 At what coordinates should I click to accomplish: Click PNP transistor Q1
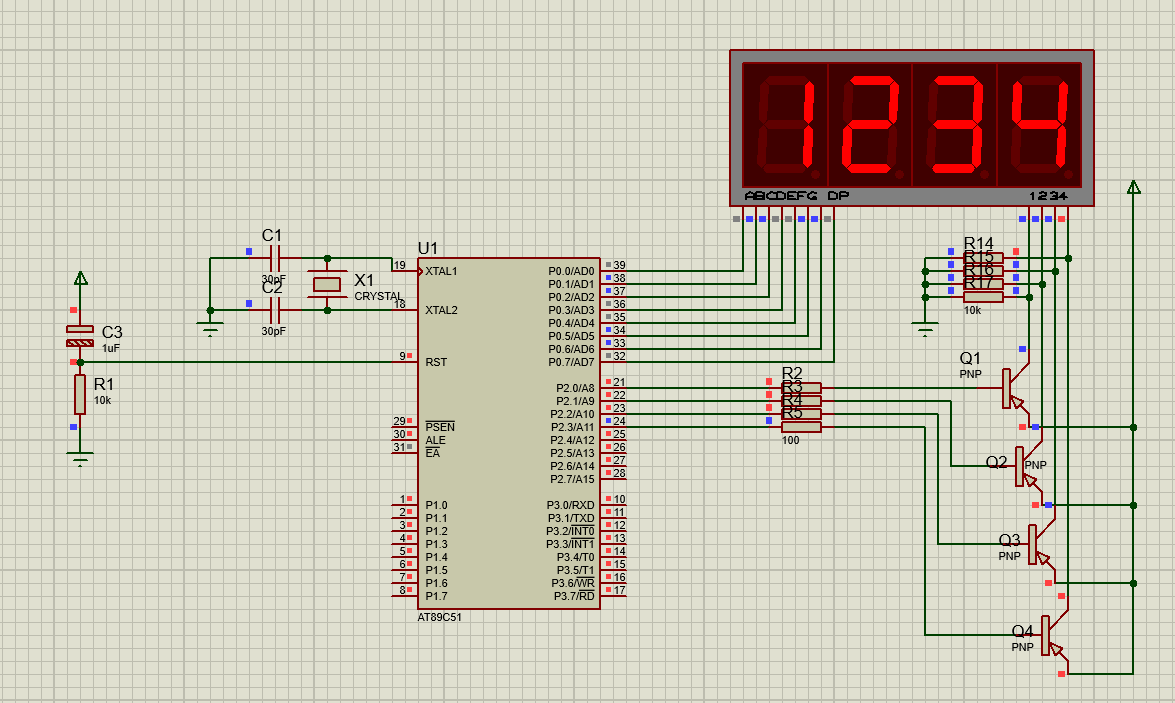pyautogui.click(x=1010, y=388)
